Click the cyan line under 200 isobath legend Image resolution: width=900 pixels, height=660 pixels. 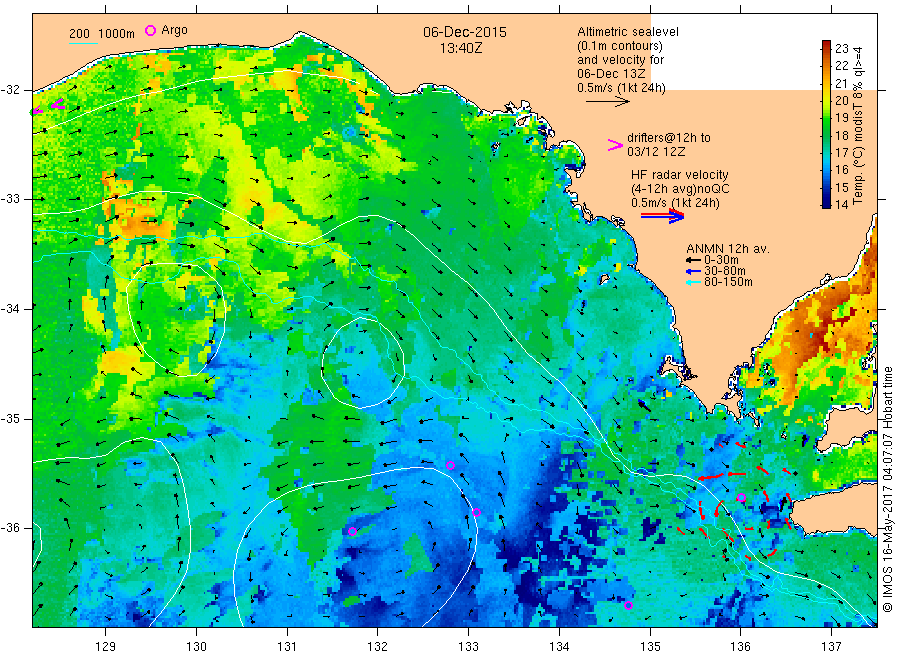(x=83, y=43)
